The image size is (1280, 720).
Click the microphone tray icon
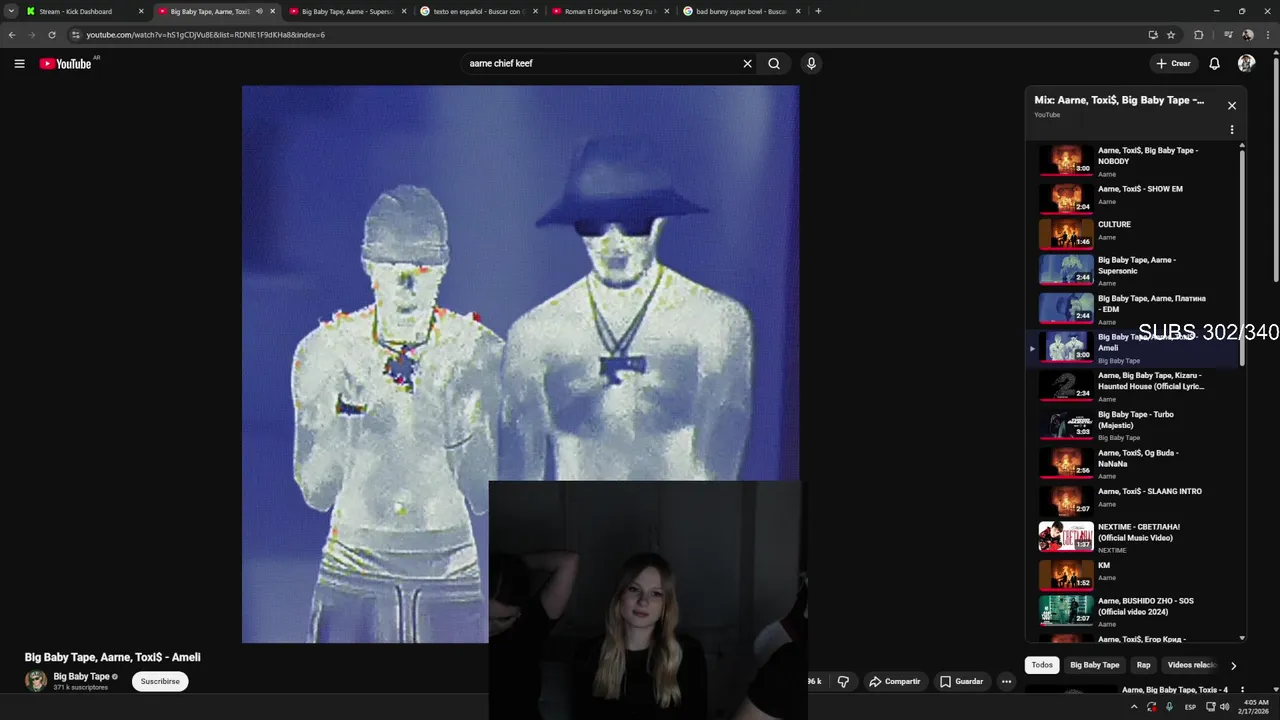[1169, 707]
